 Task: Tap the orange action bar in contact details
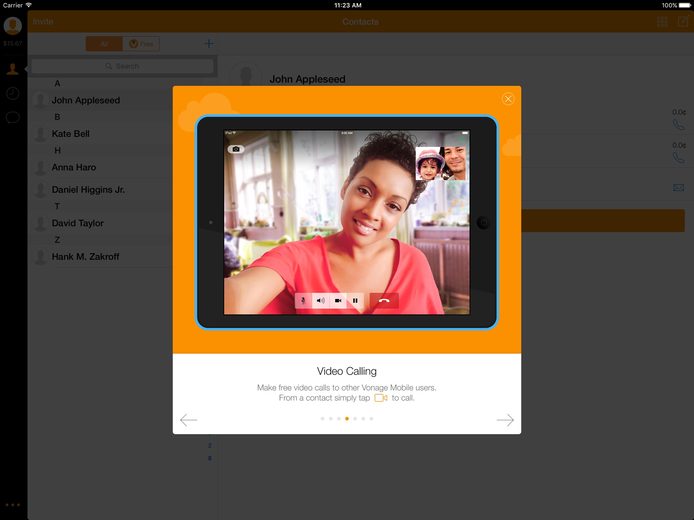603,220
